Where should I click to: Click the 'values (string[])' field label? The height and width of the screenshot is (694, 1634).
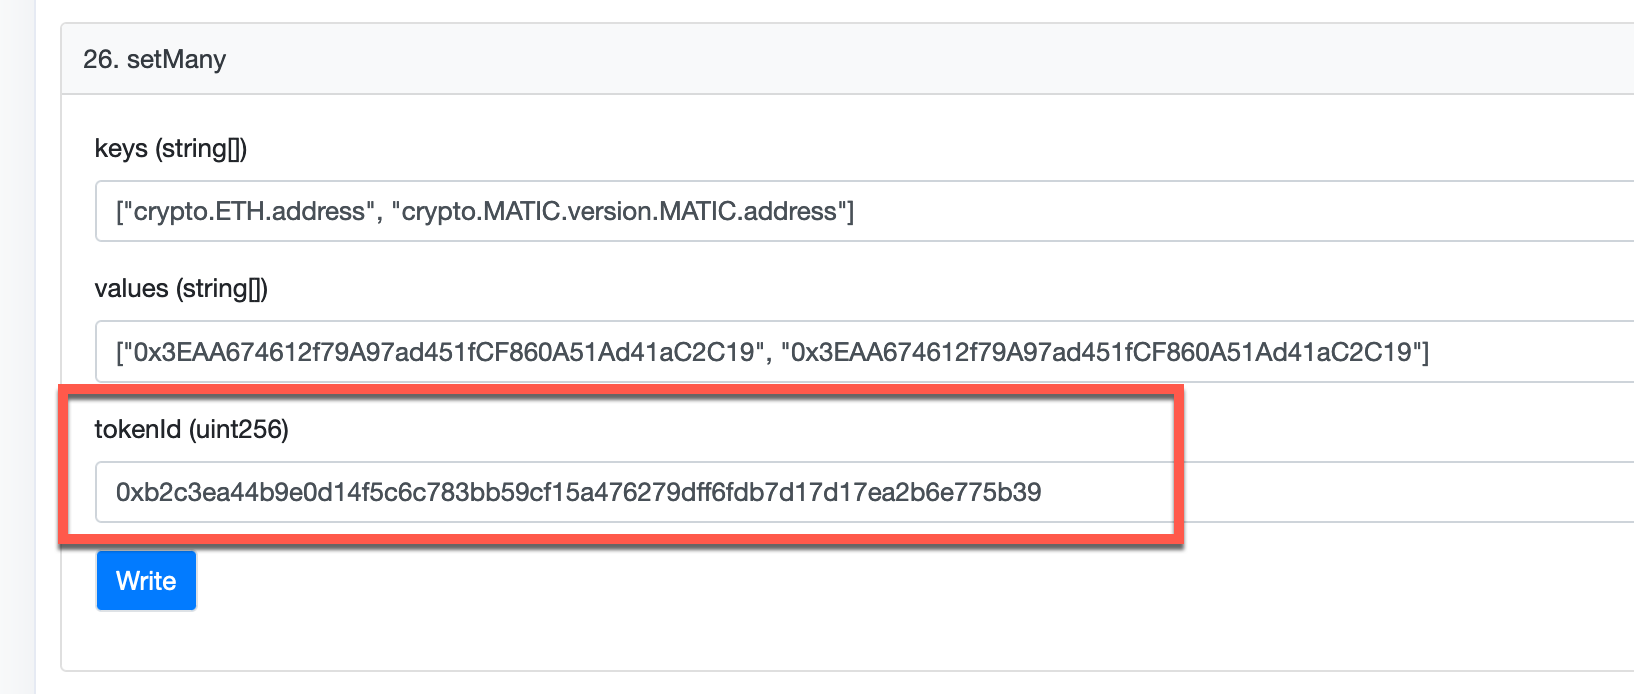click(x=180, y=288)
